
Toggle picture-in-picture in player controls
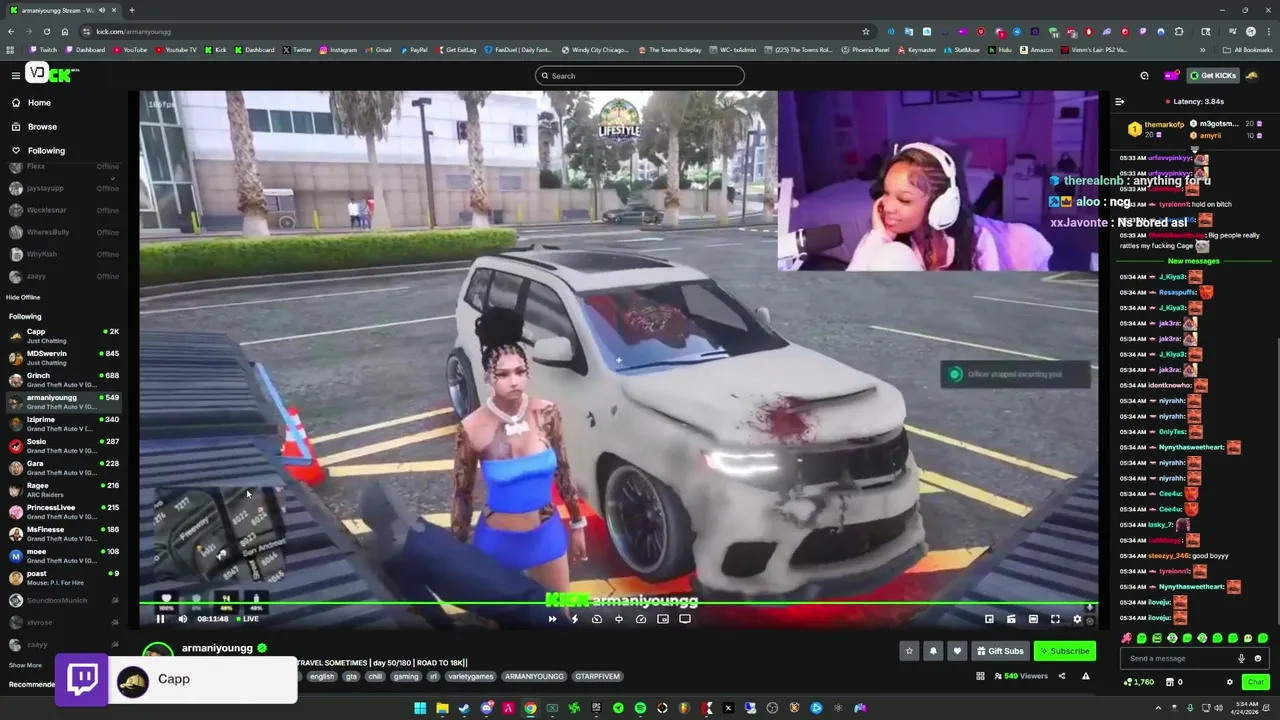point(663,619)
